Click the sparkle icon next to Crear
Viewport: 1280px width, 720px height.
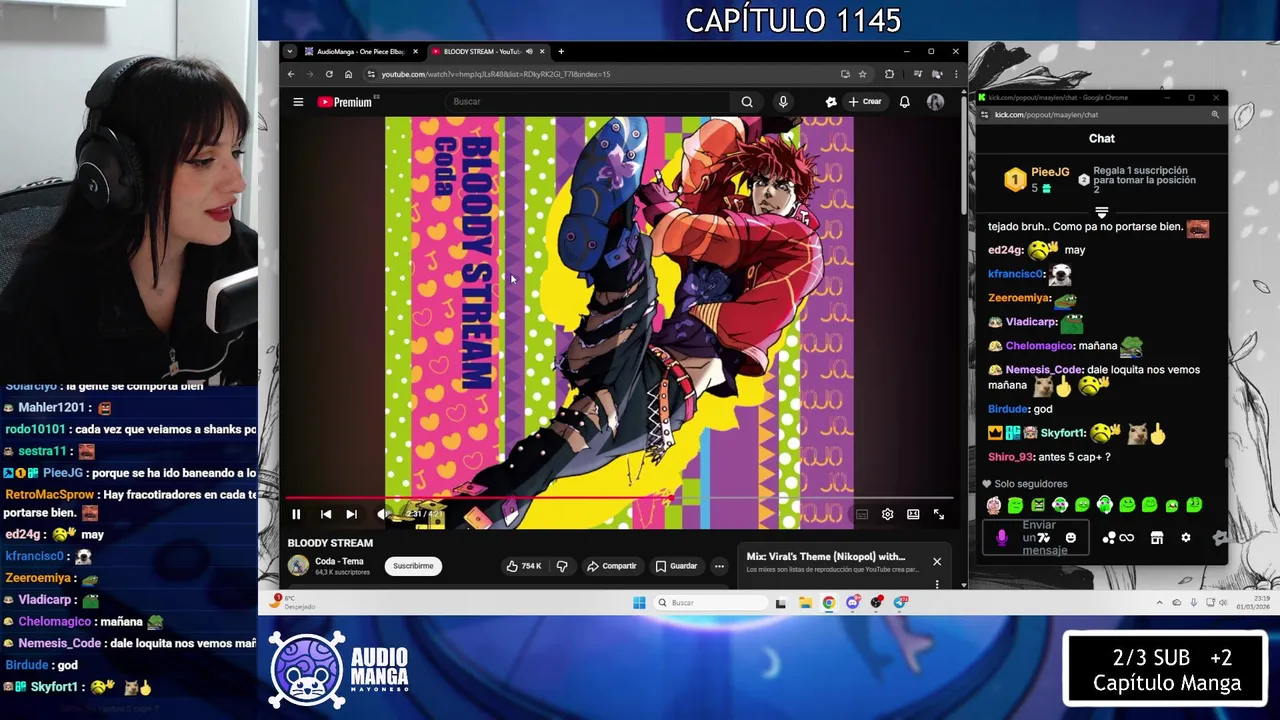point(830,102)
